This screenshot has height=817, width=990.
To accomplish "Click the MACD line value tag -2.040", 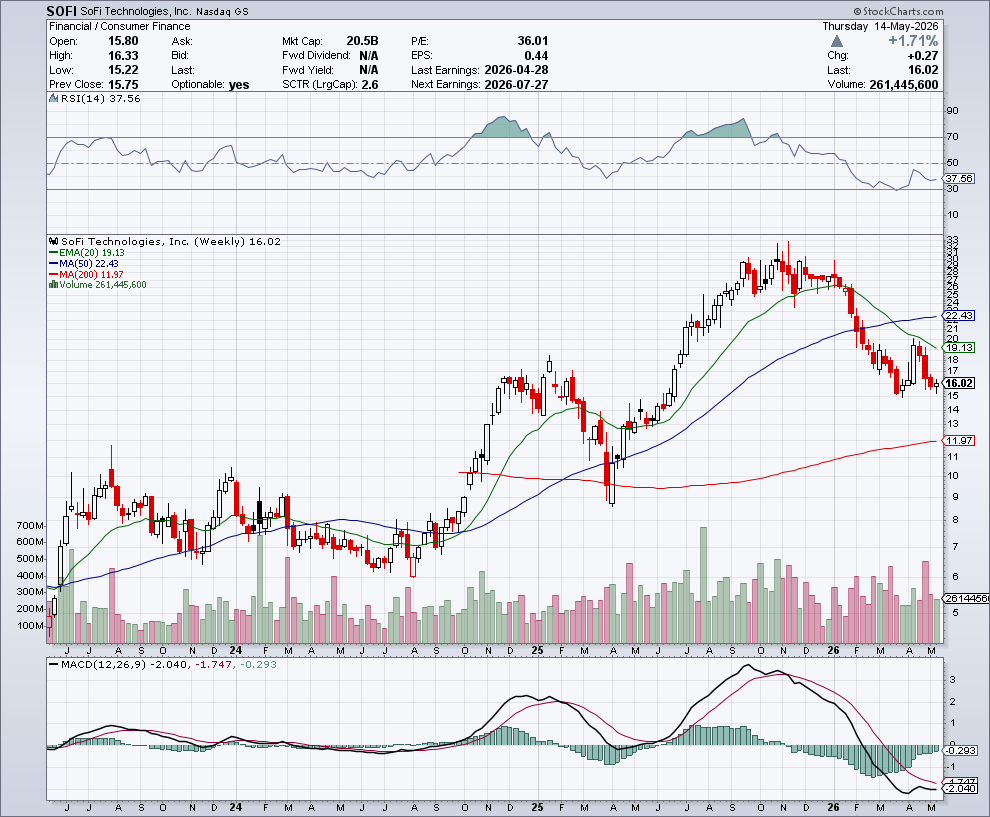I will click(961, 789).
